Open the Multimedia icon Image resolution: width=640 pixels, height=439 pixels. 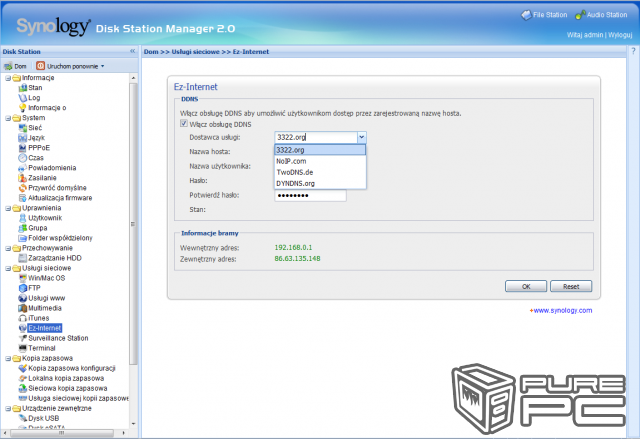coord(23,308)
